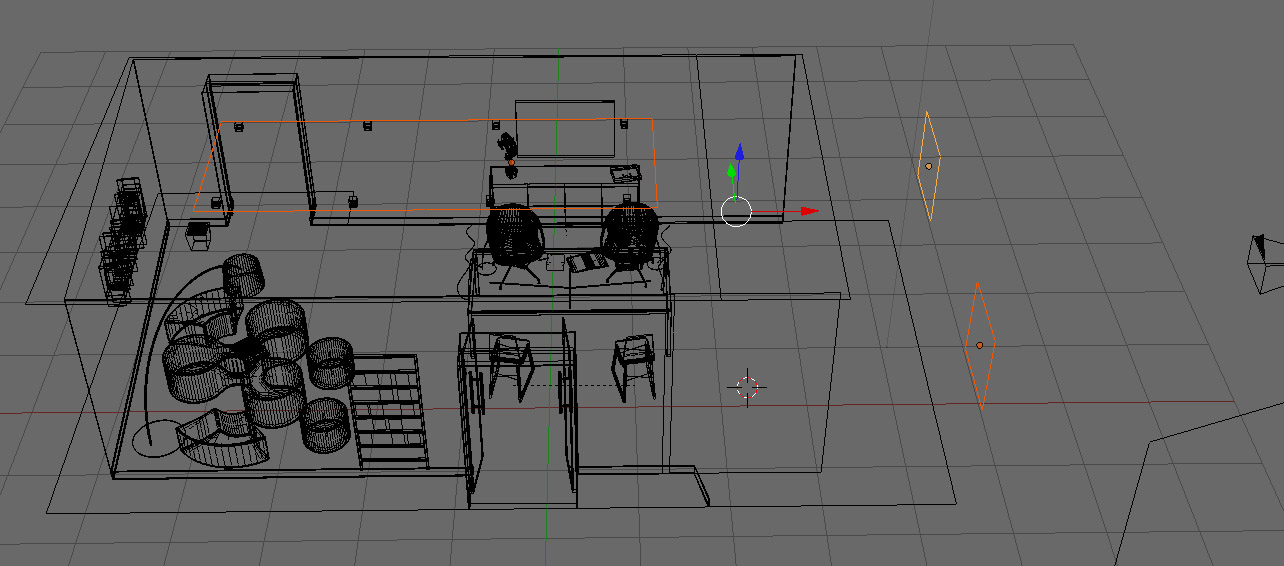This screenshot has height=566, width=1284.
Task: Select the upper orange diamond lamp object
Action: point(929,166)
